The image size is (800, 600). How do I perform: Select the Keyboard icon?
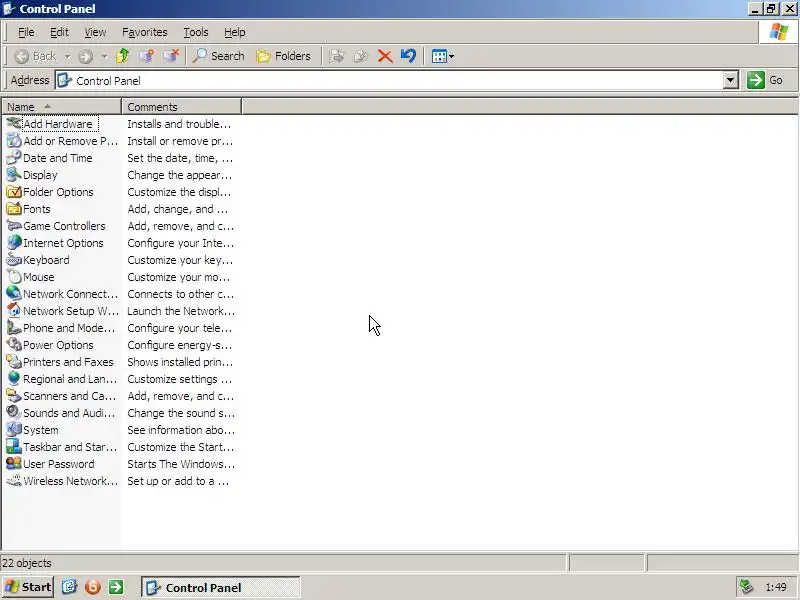tap(14, 260)
